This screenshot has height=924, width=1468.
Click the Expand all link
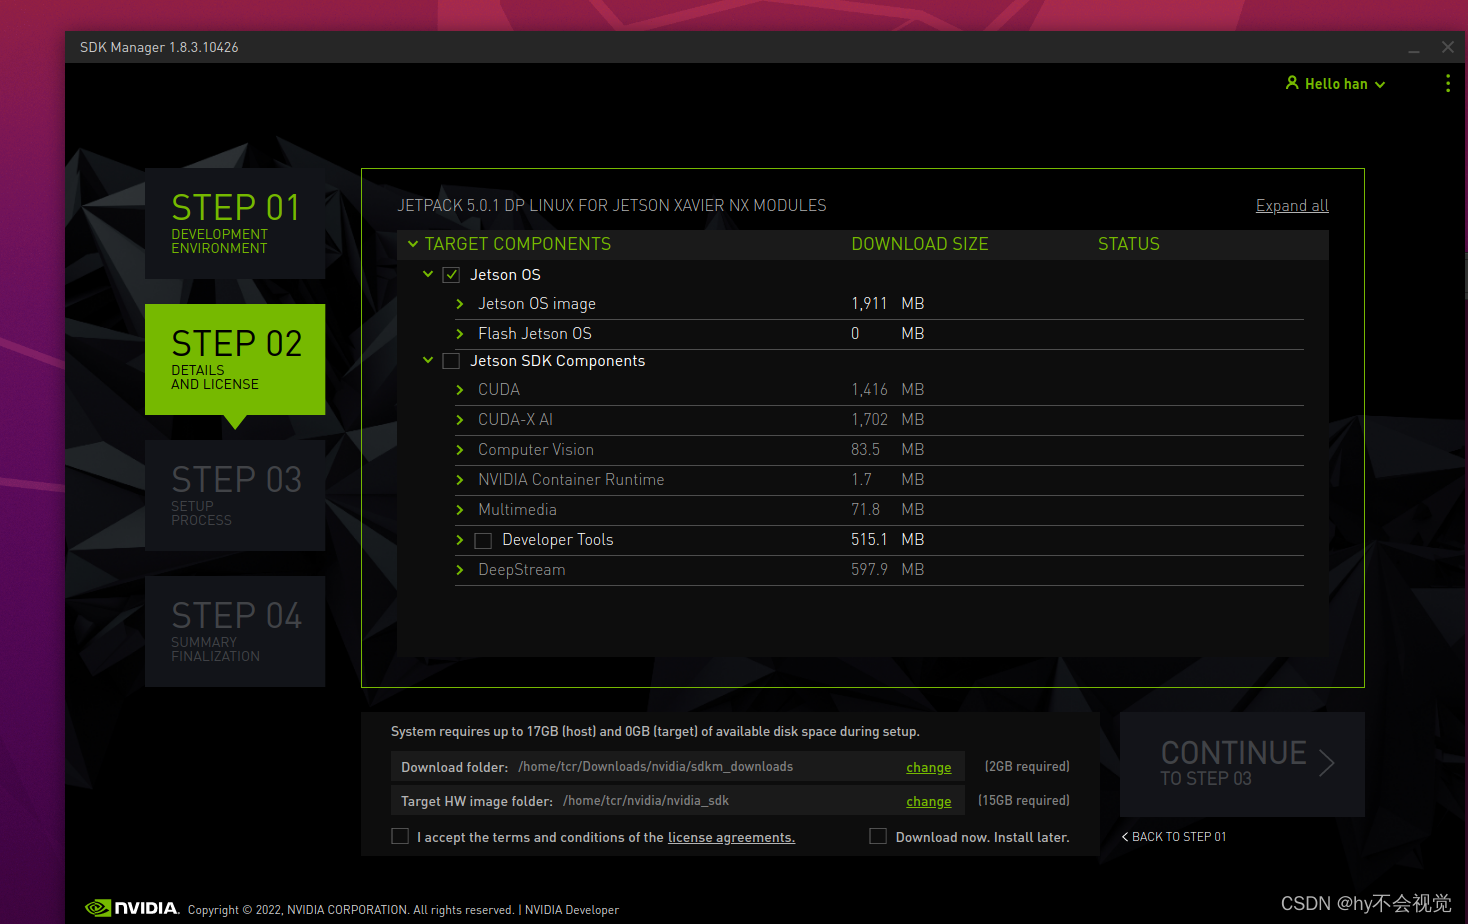tap(1292, 205)
